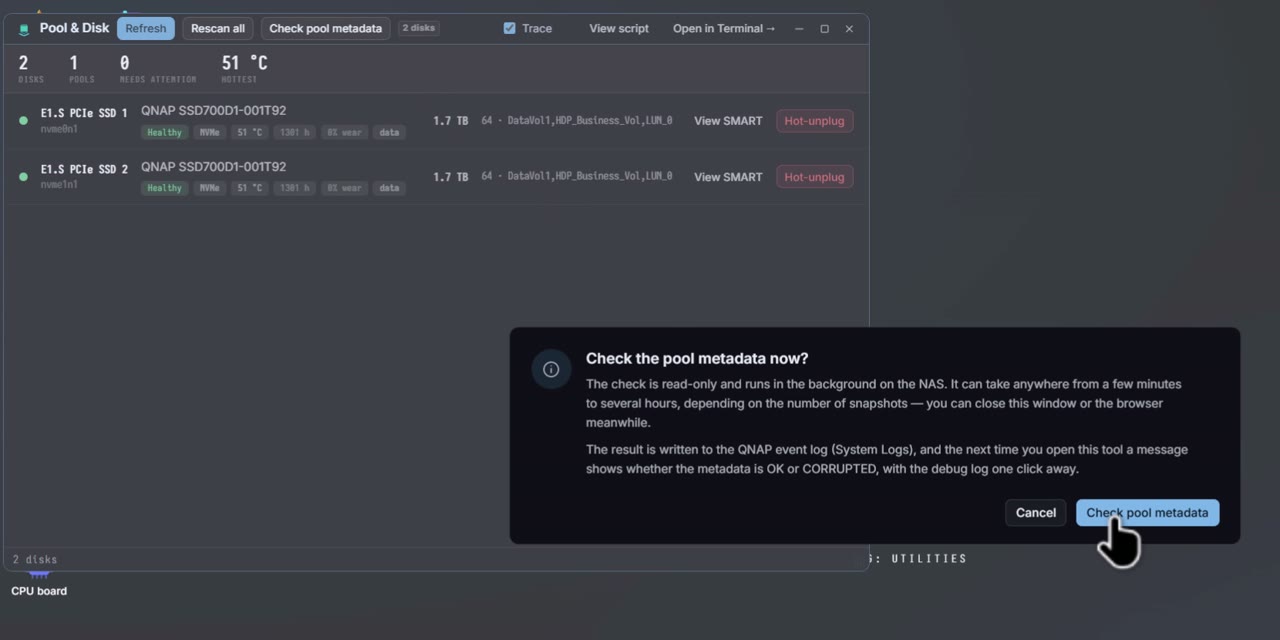
Task: Click the 0% wear tag on SSD 1 row
Action: click(344, 132)
